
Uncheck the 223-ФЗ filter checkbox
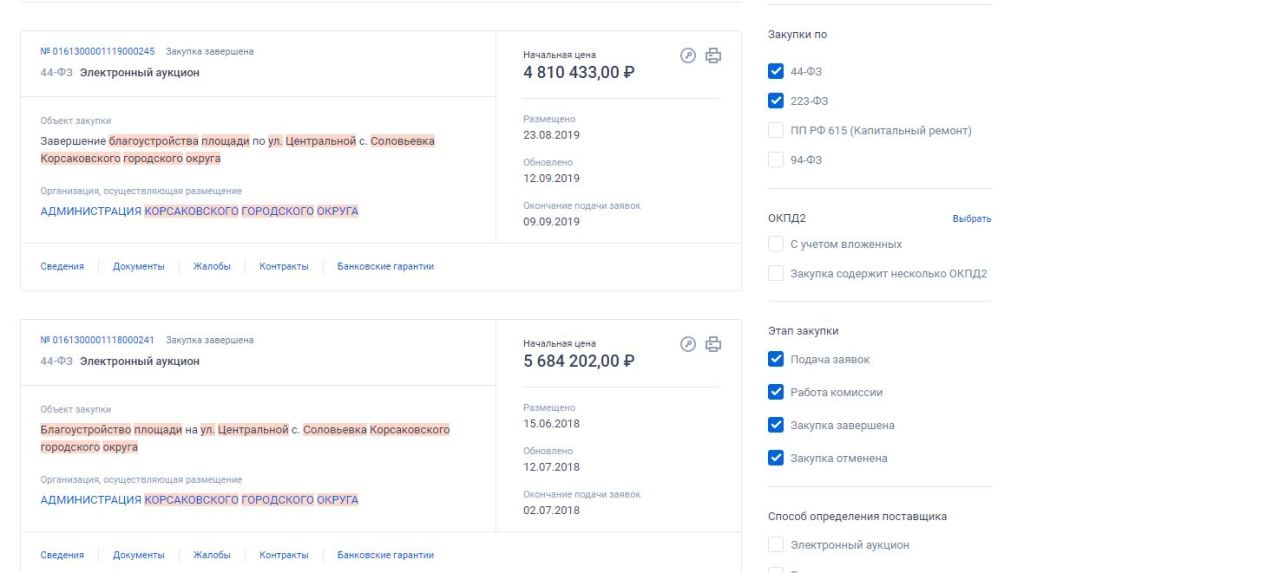click(776, 101)
